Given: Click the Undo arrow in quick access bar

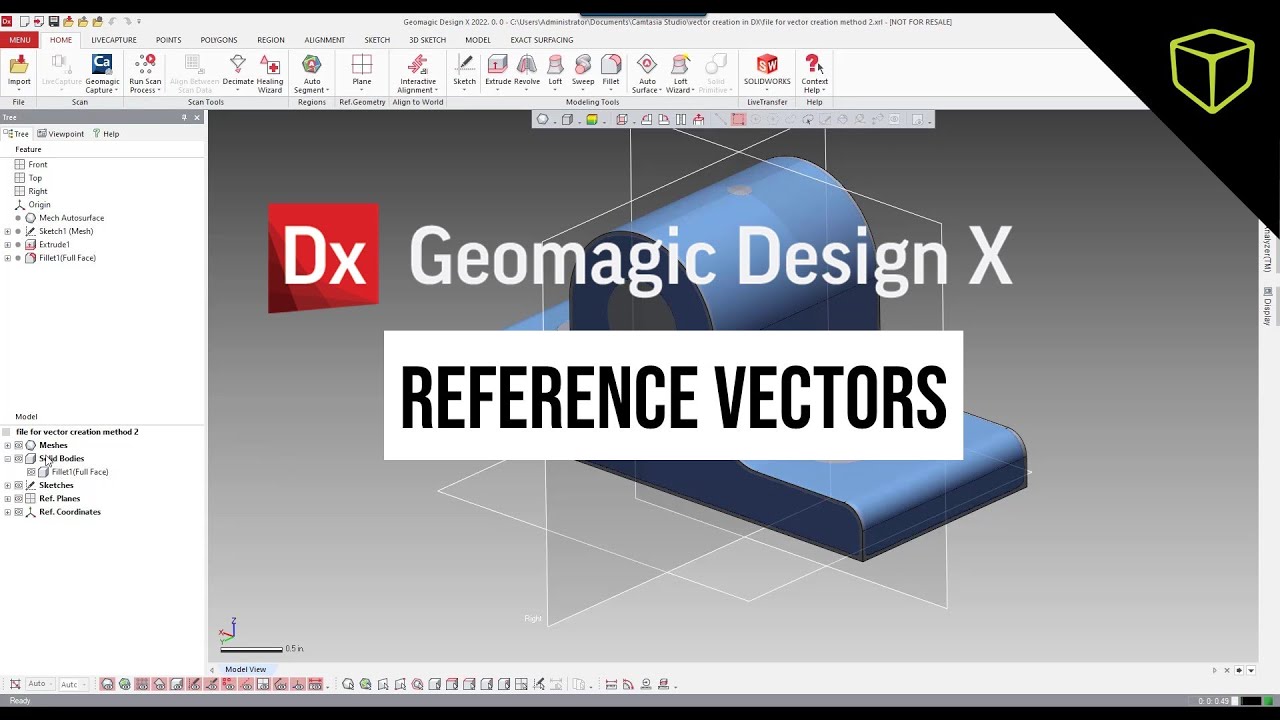Looking at the screenshot, I should tap(112, 21).
